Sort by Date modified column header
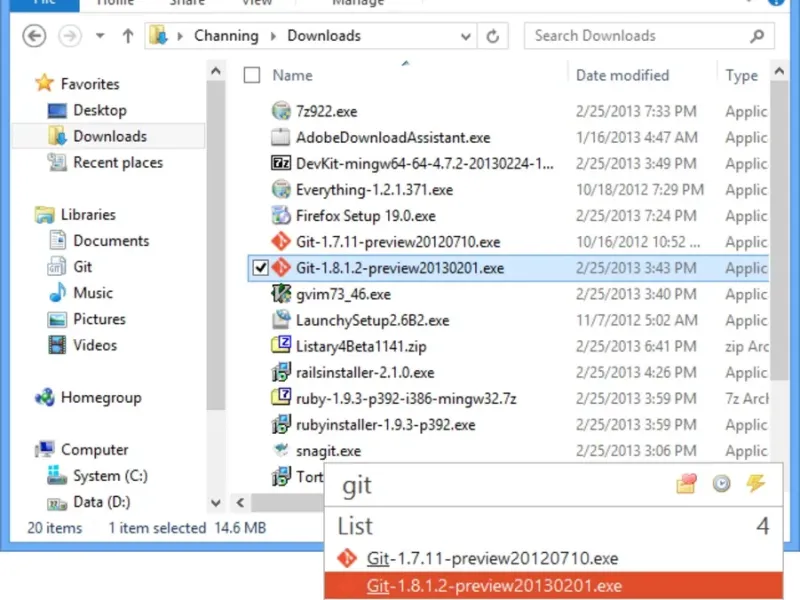Viewport: 800px width, 600px height. click(x=622, y=76)
